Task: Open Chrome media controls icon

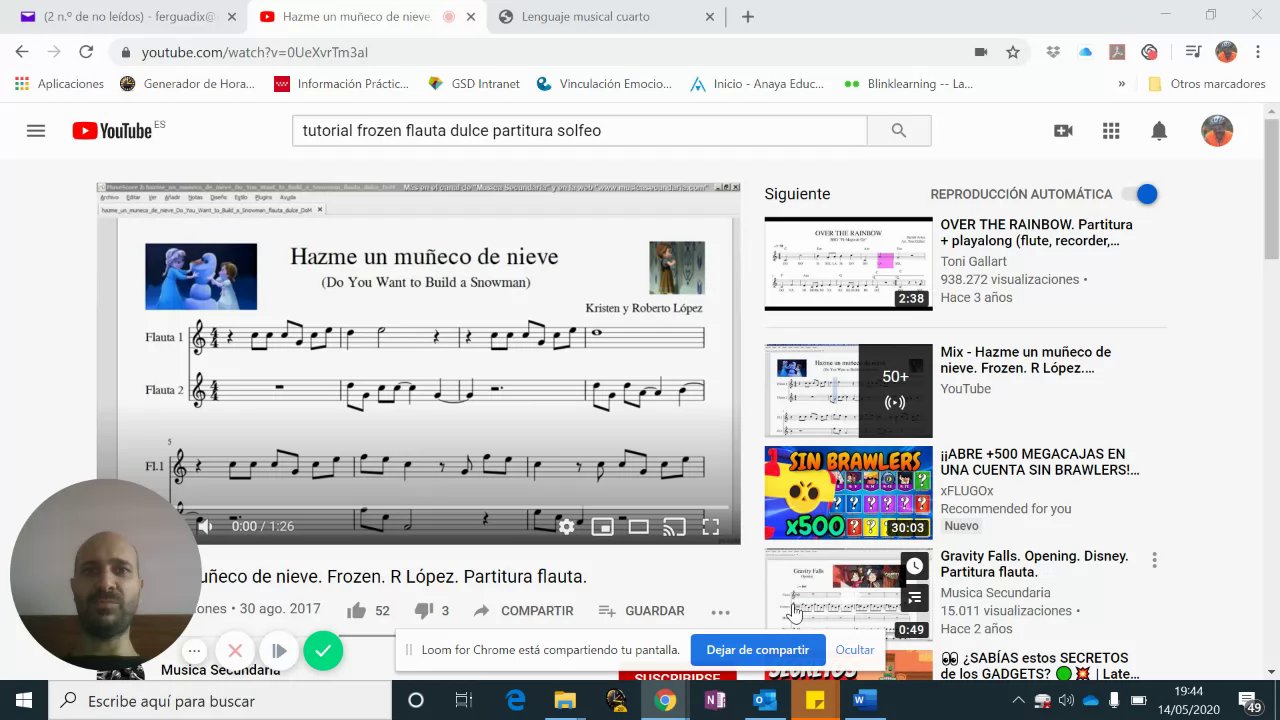Action: coord(1192,52)
